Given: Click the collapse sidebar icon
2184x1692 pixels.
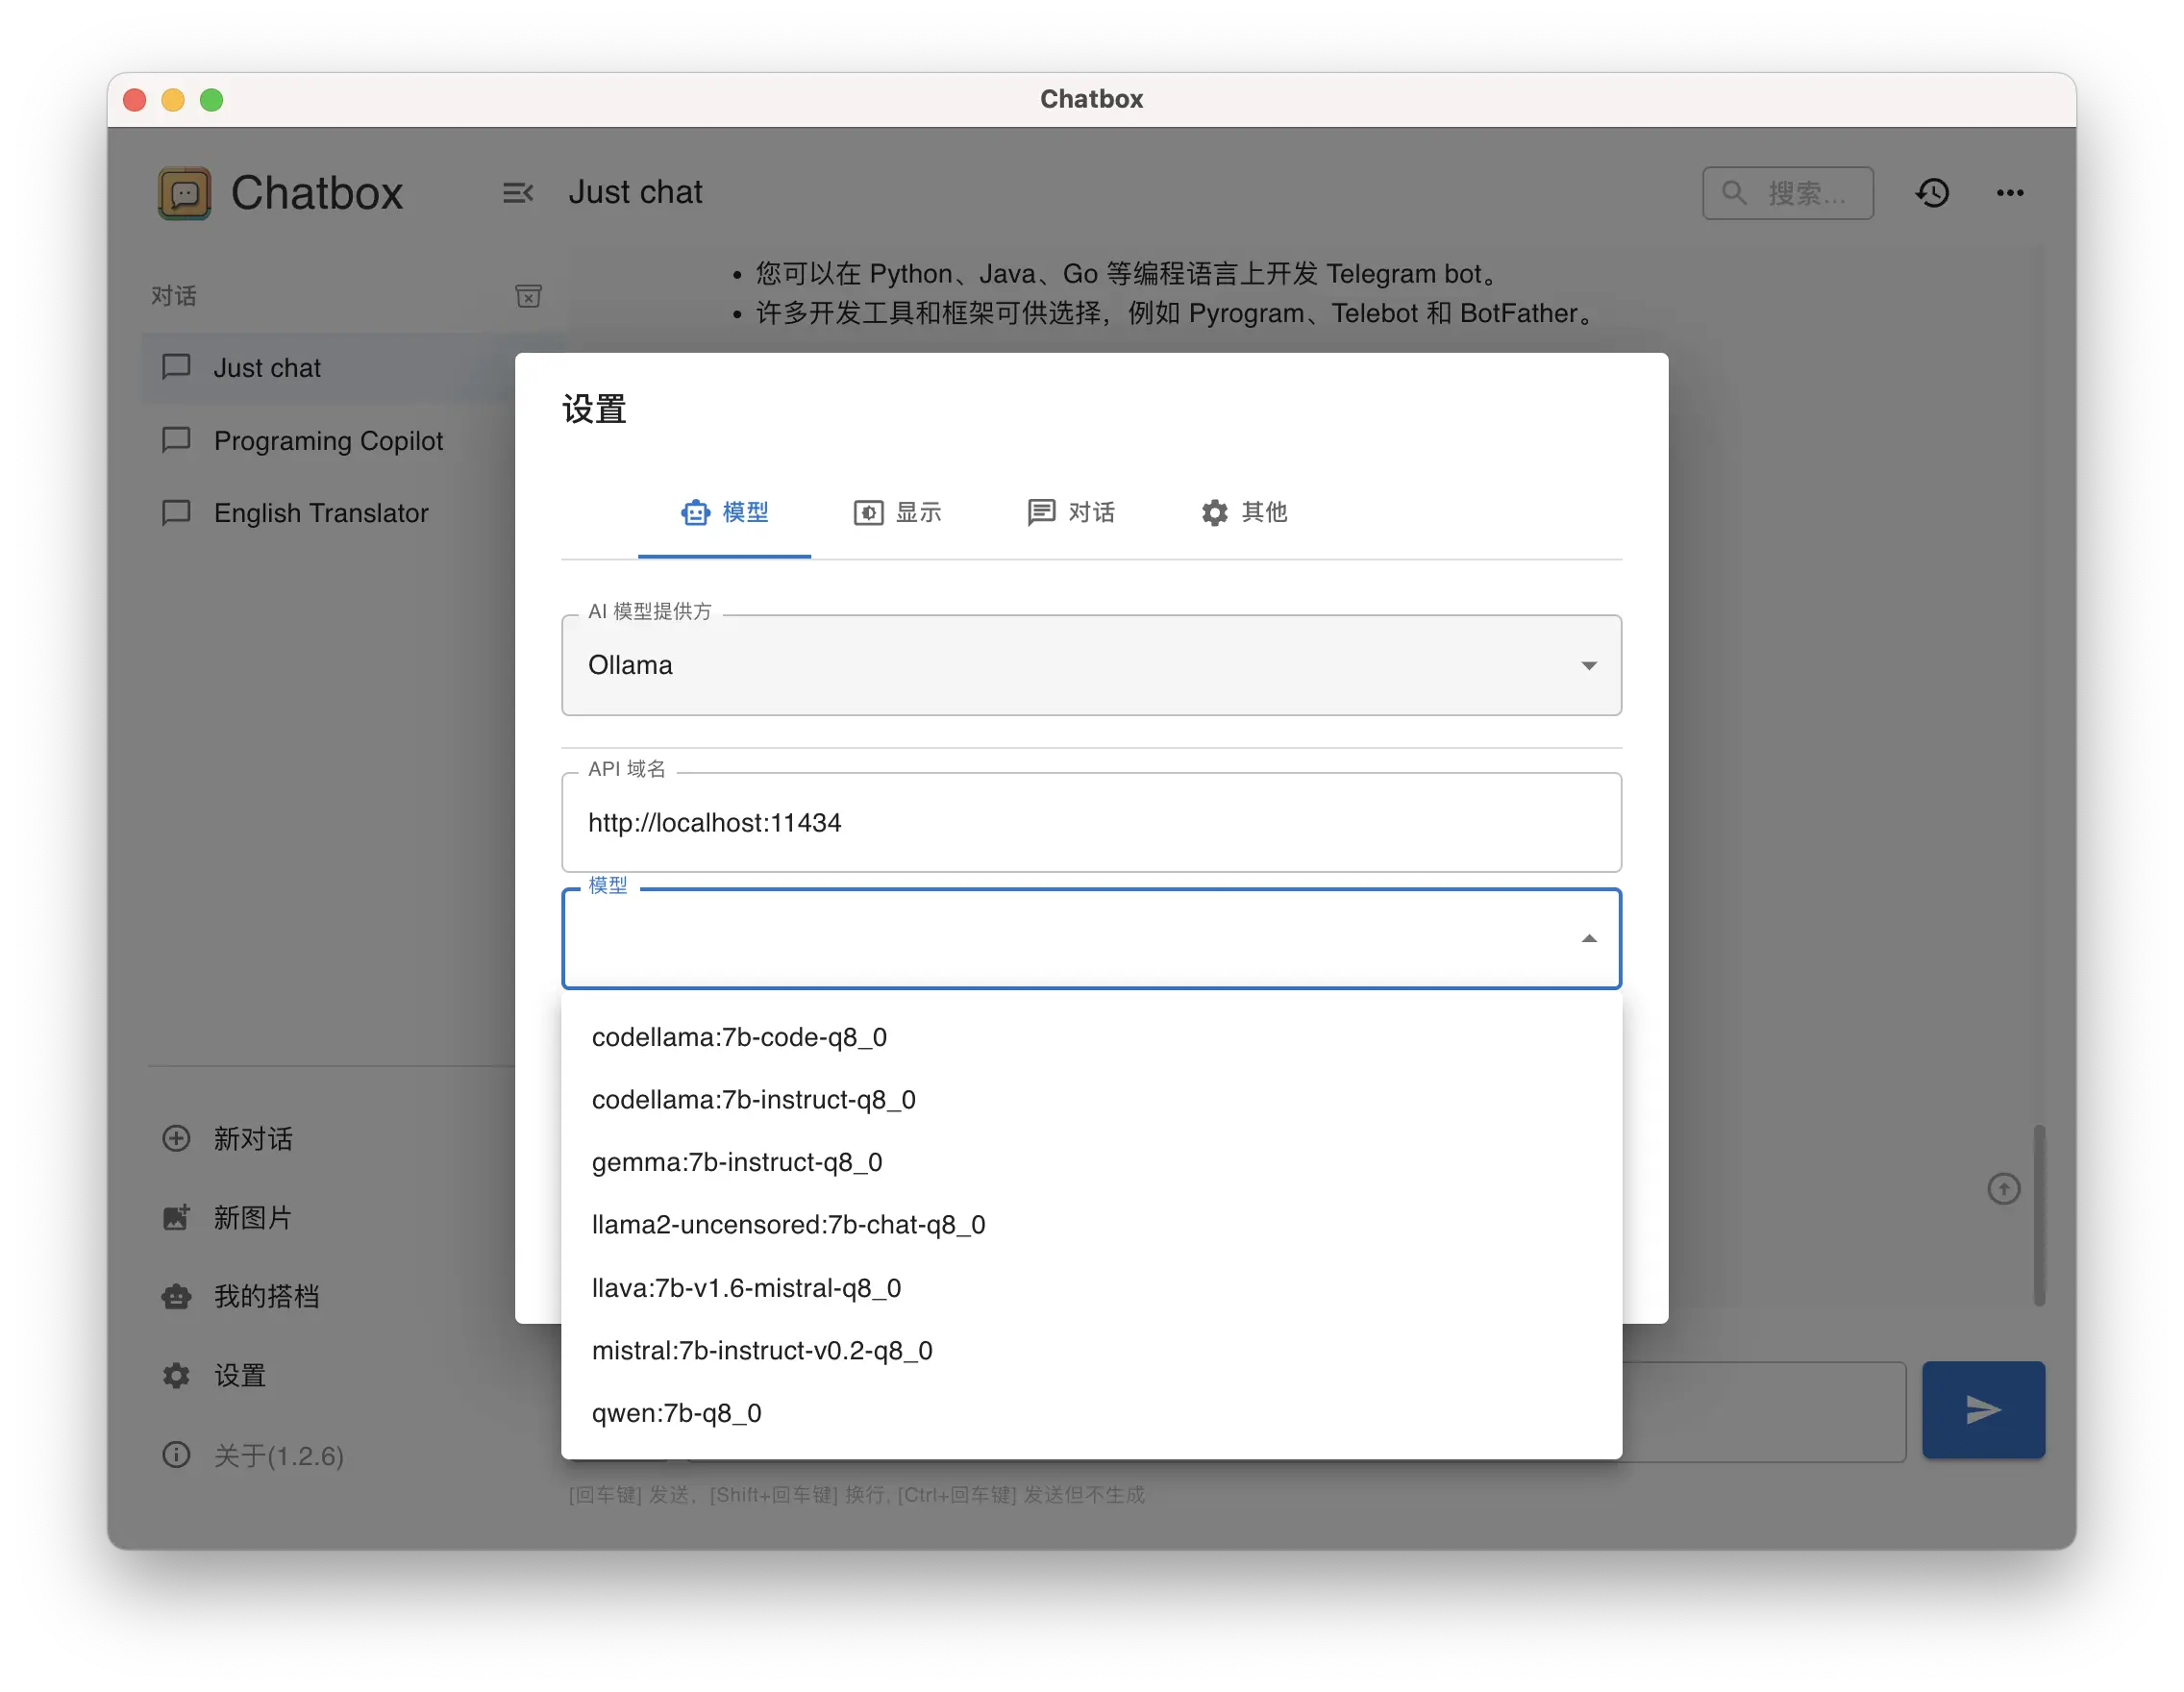Looking at the screenshot, I should (517, 193).
